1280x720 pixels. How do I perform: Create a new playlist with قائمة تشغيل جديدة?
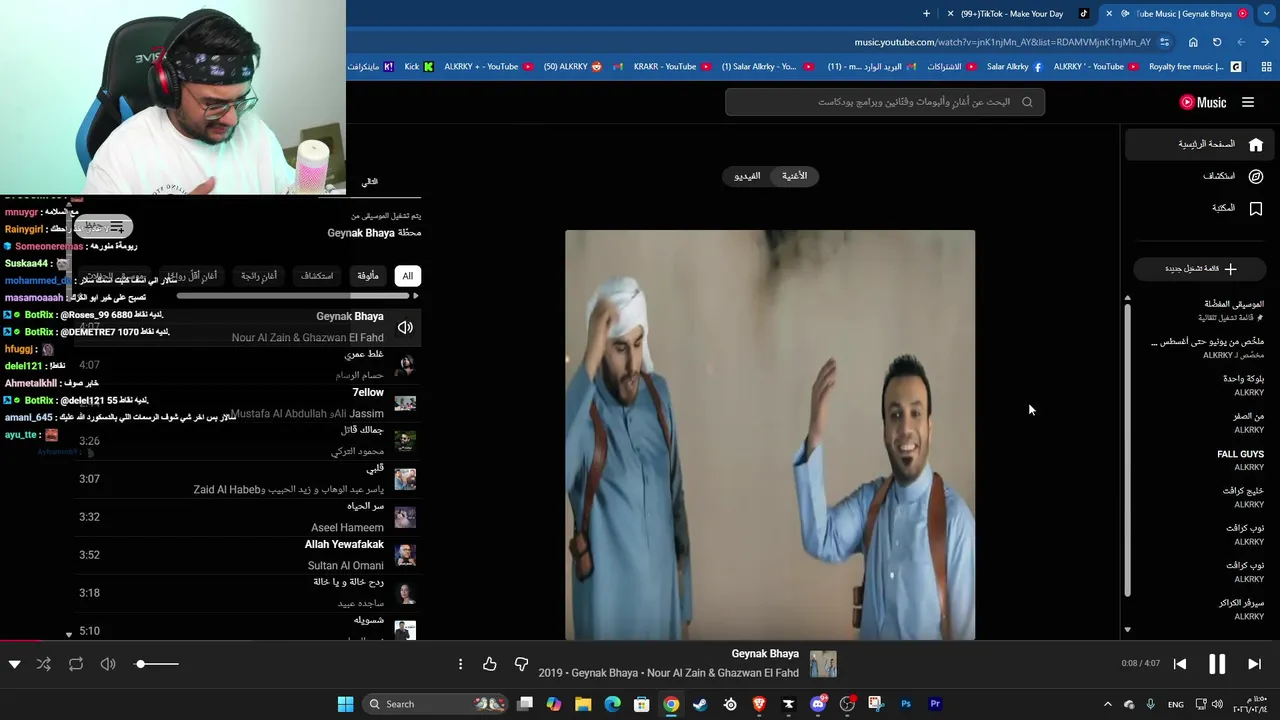coord(1200,269)
